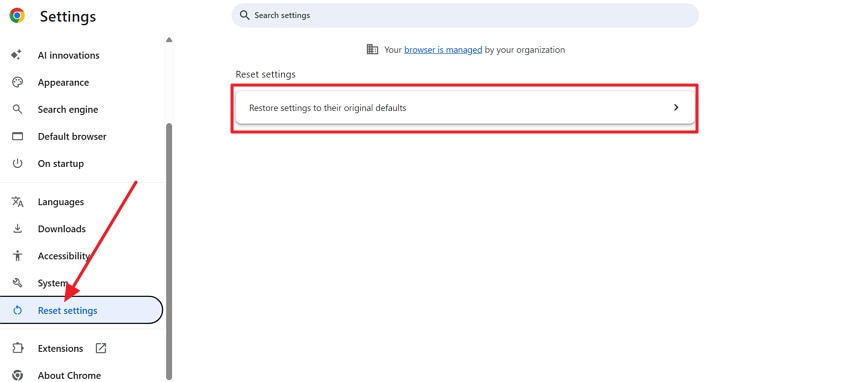Click the Chrome logo icon

[17, 15]
